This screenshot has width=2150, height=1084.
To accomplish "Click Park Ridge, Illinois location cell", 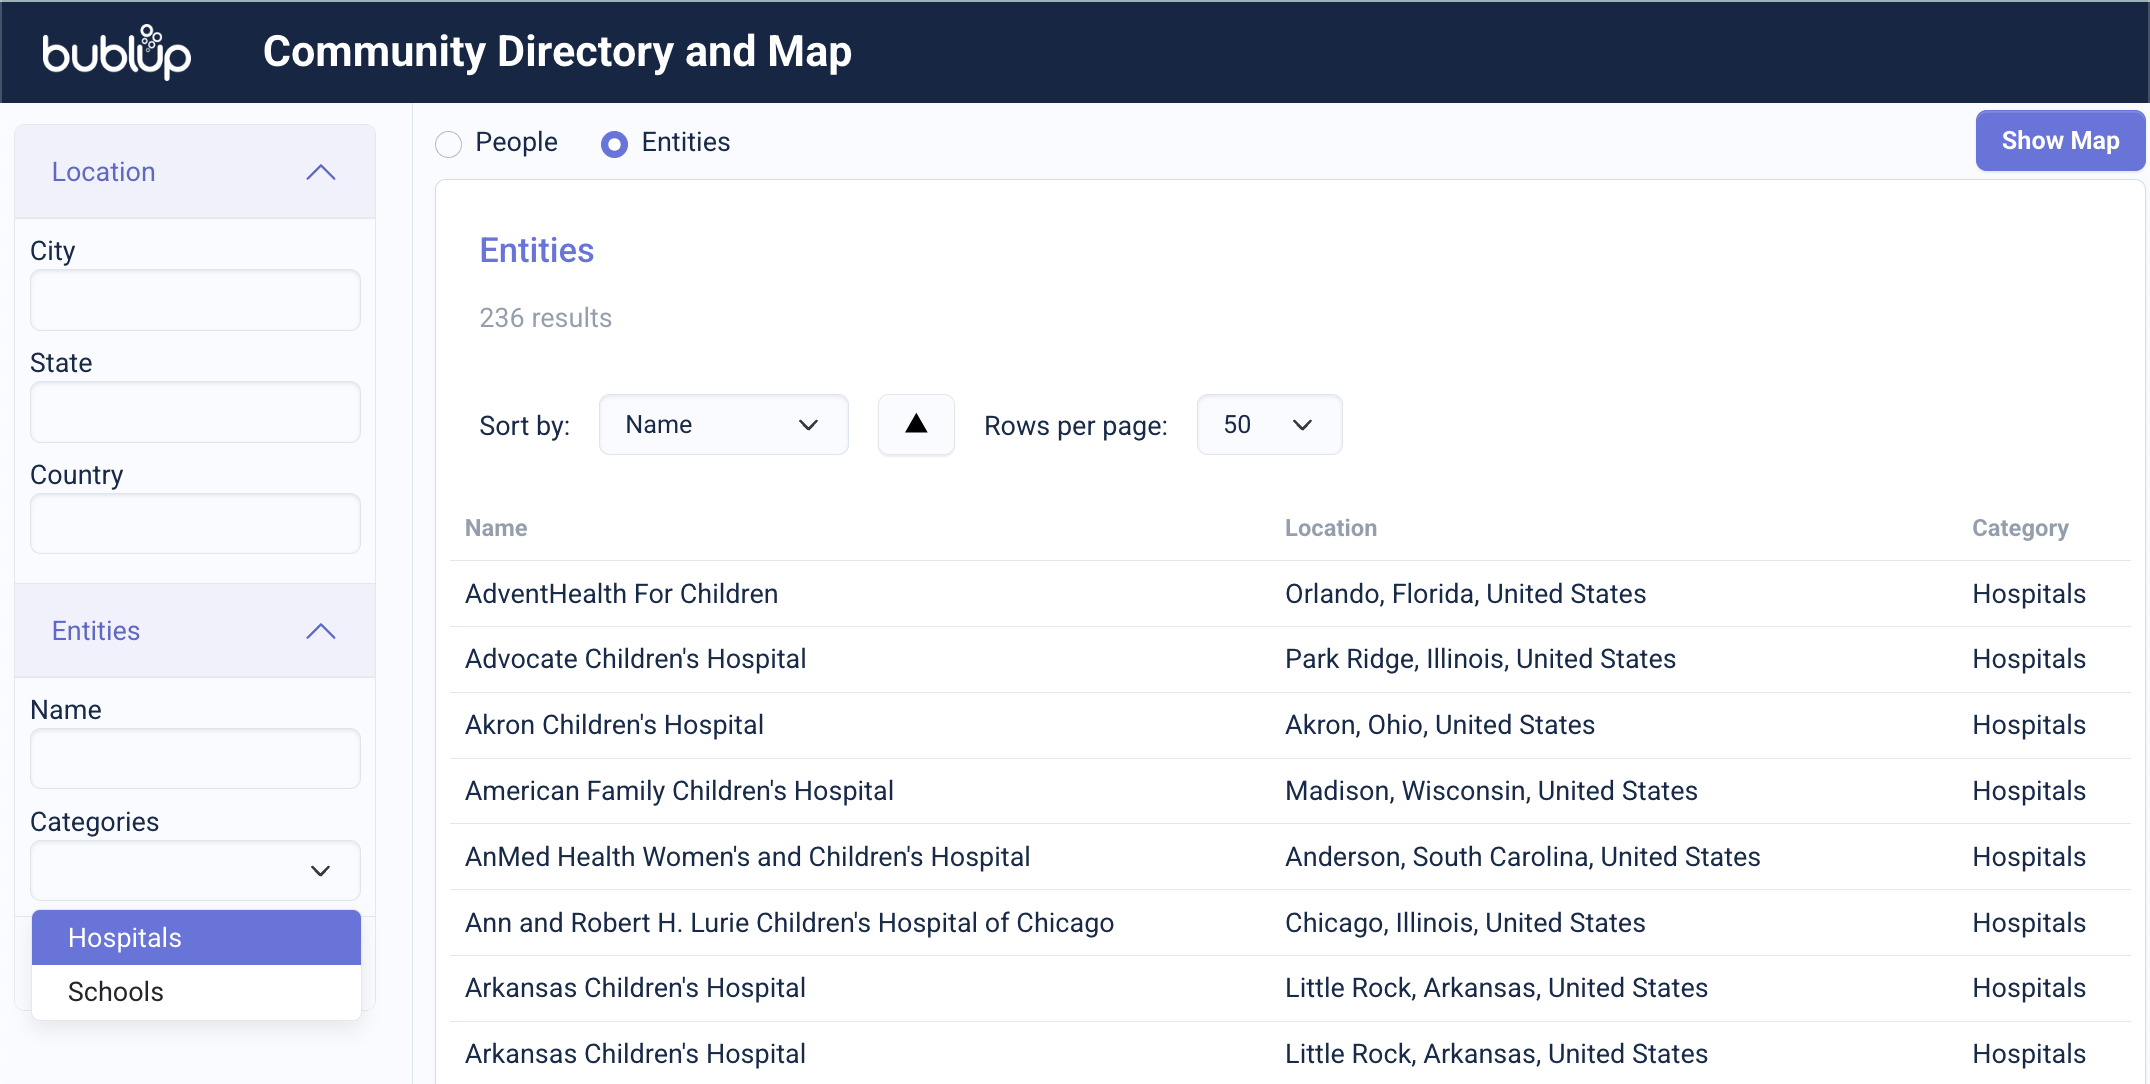I will point(1480,659).
